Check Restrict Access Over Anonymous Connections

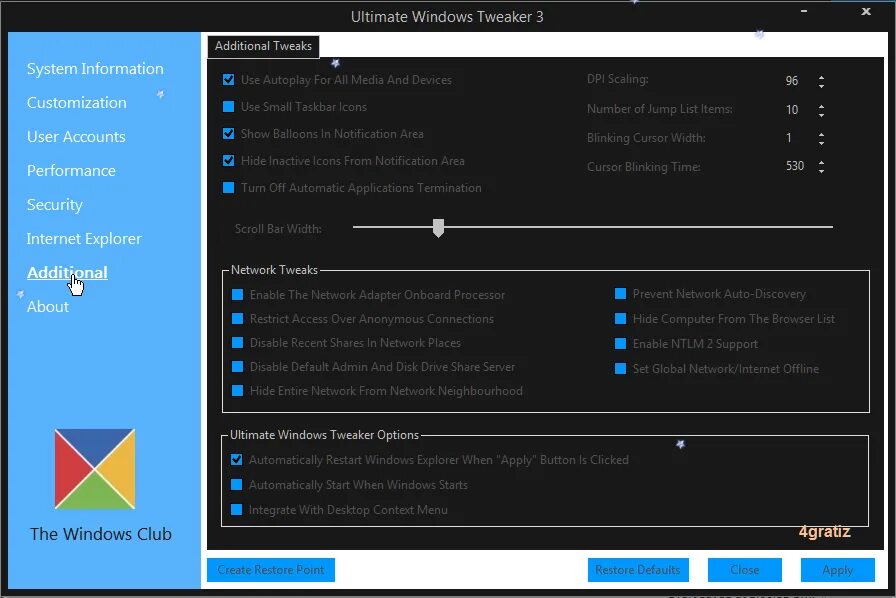point(237,318)
